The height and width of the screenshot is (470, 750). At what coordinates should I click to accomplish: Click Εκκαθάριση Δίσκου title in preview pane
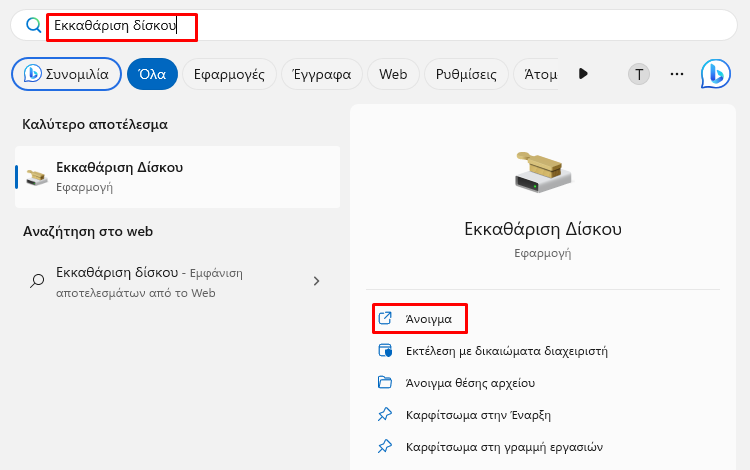[x=543, y=229]
